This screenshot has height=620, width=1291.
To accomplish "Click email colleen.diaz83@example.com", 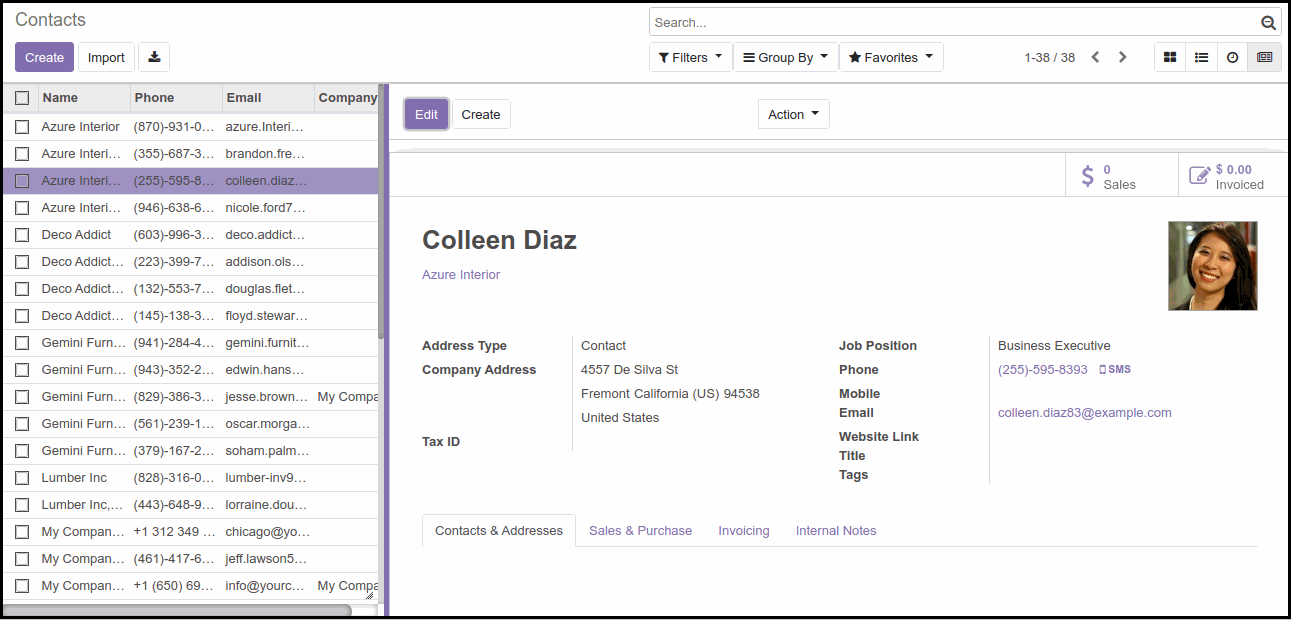I will (1085, 412).
